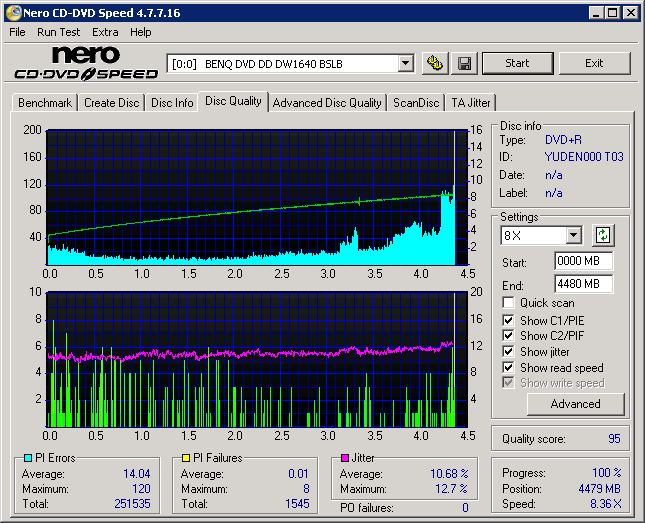Maximize the Nero CD-DVD Speed window

tap(611, 13)
